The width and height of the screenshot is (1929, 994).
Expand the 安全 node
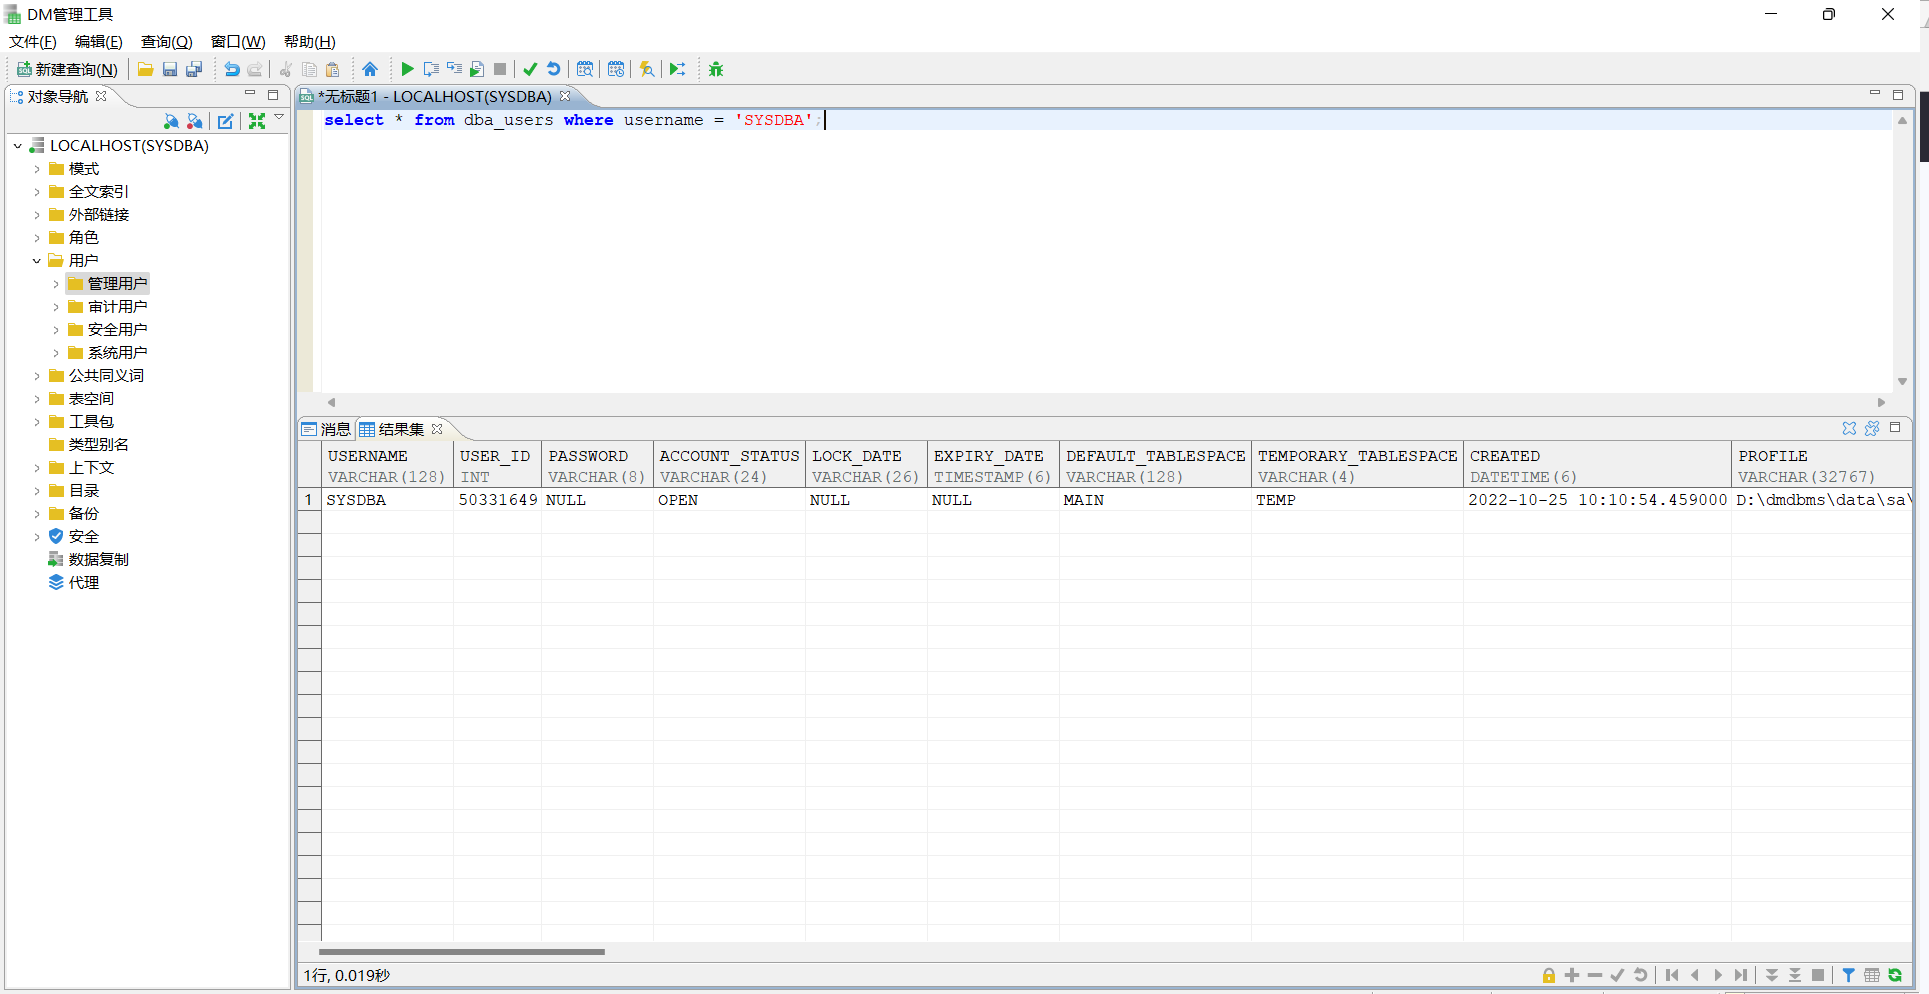[37, 537]
